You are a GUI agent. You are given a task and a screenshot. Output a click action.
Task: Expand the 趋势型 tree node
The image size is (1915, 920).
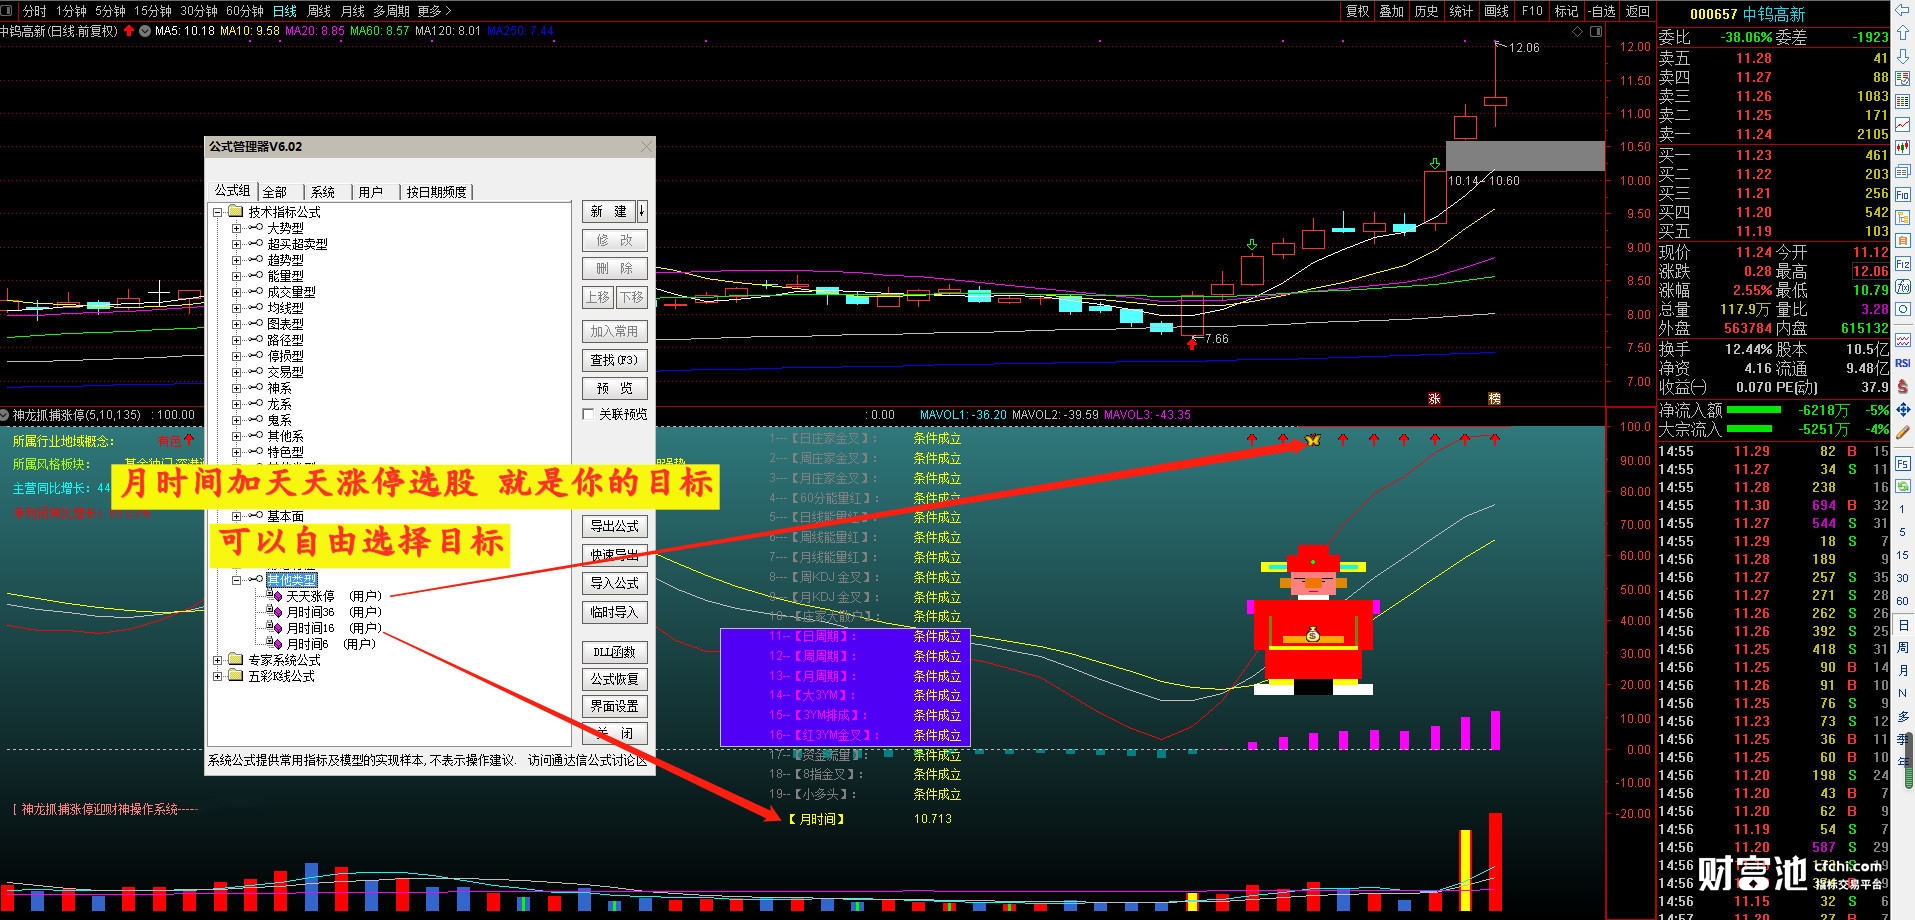pyautogui.click(x=236, y=260)
